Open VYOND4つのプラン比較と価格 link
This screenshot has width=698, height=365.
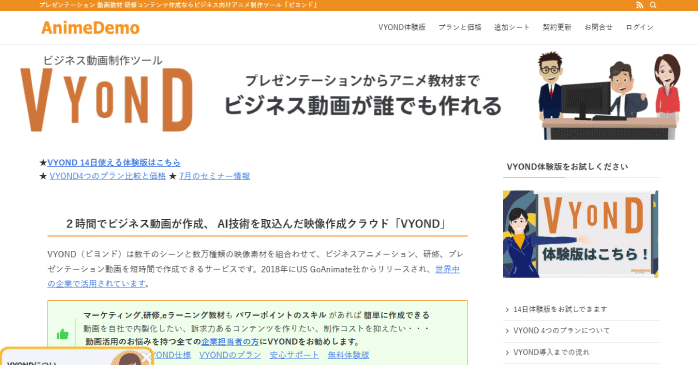[x=108, y=176]
